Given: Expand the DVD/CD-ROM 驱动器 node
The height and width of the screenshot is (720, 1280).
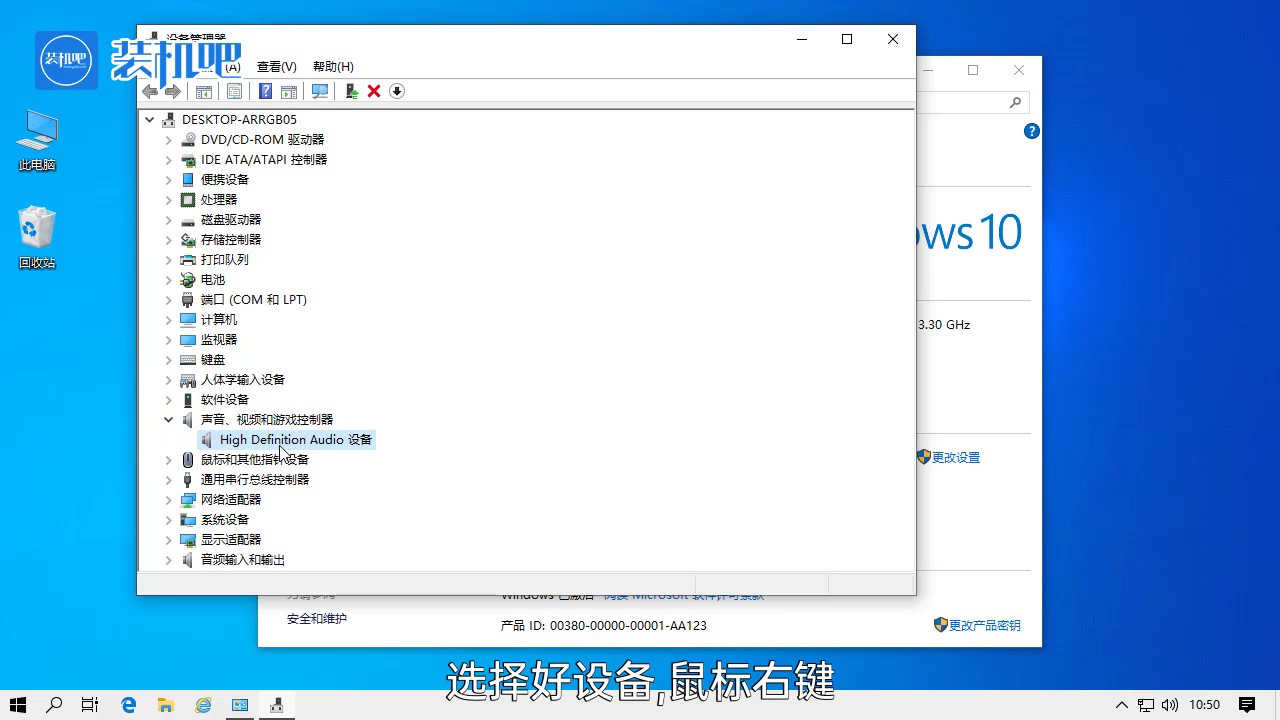Looking at the screenshot, I should coord(169,140).
